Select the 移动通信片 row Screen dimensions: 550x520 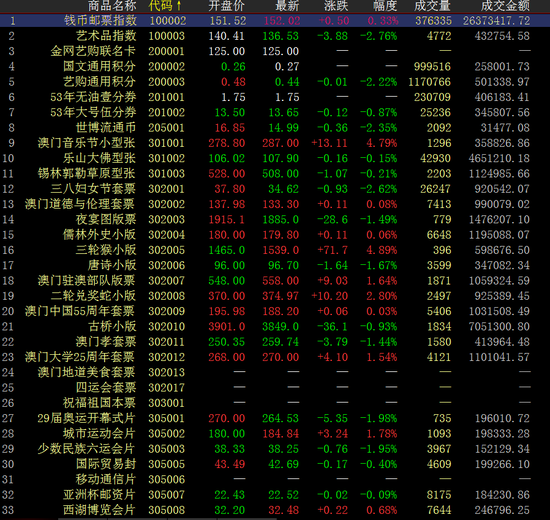[275, 480]
